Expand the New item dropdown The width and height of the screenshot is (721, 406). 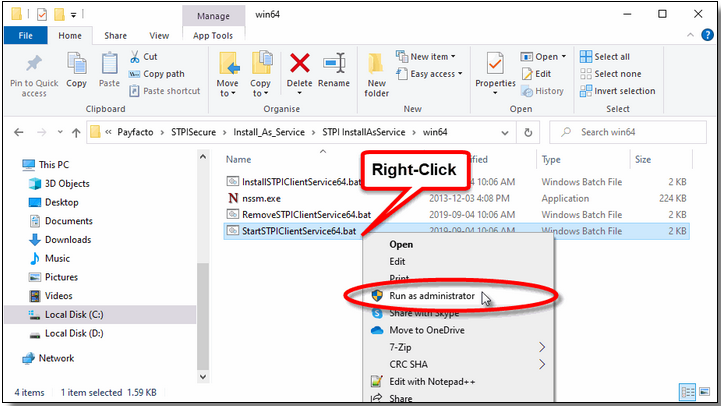(x=429, y=57)
